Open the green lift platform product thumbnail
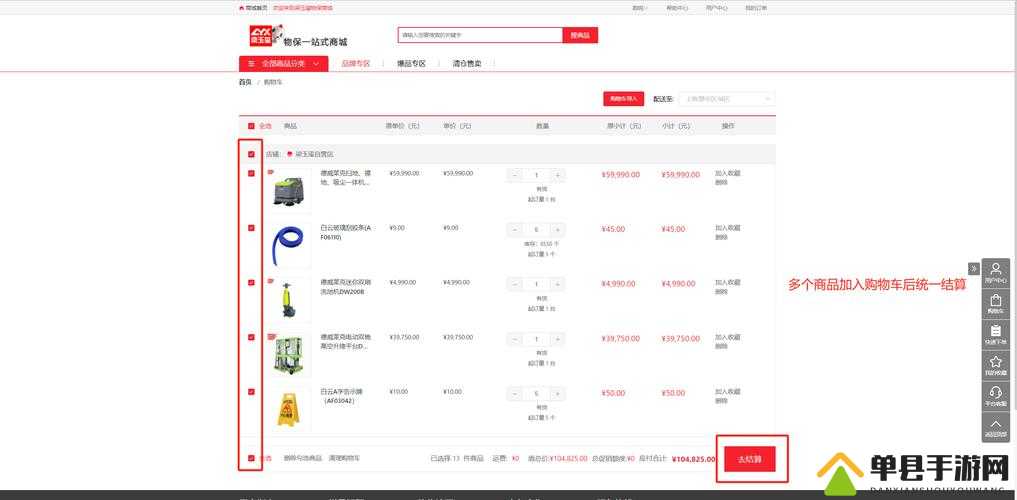Screen dimensions: 1017x500 [288, 355]
